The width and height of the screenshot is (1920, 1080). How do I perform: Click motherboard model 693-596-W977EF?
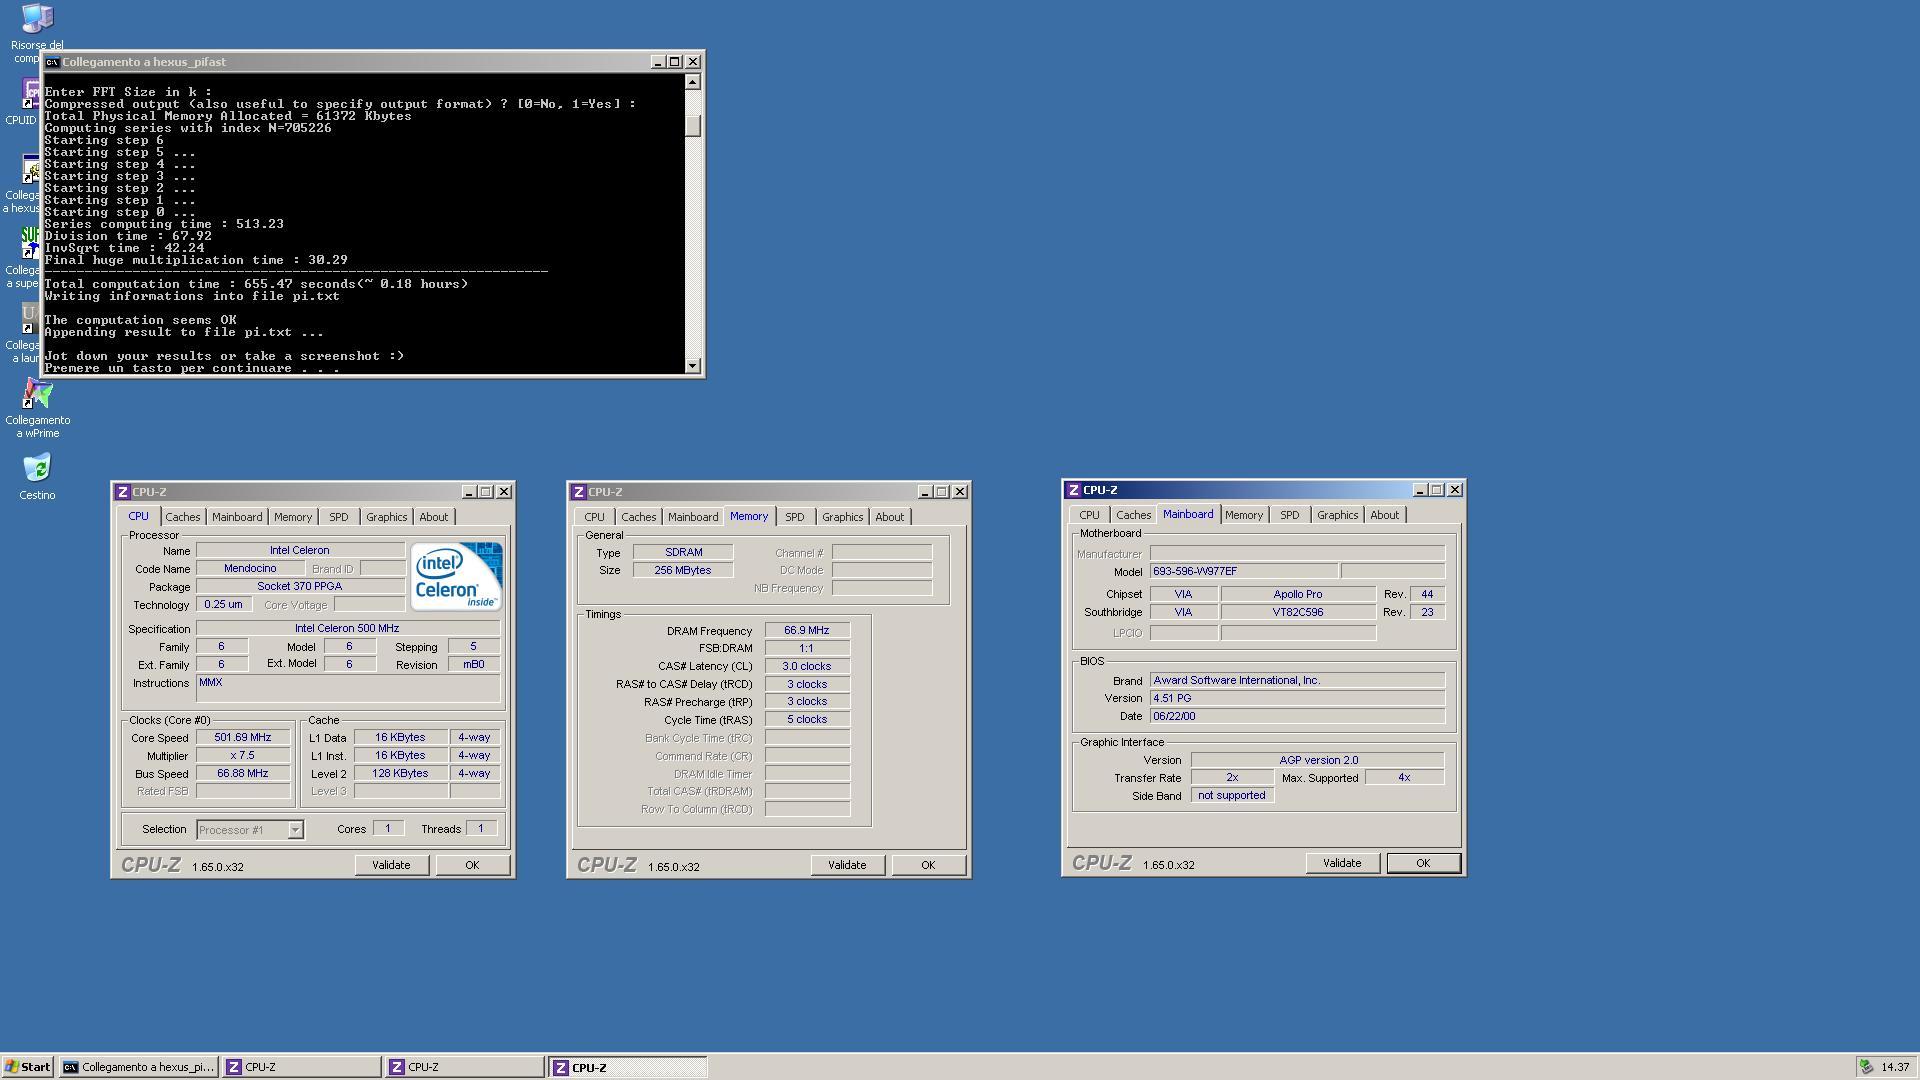point(1244,572)
